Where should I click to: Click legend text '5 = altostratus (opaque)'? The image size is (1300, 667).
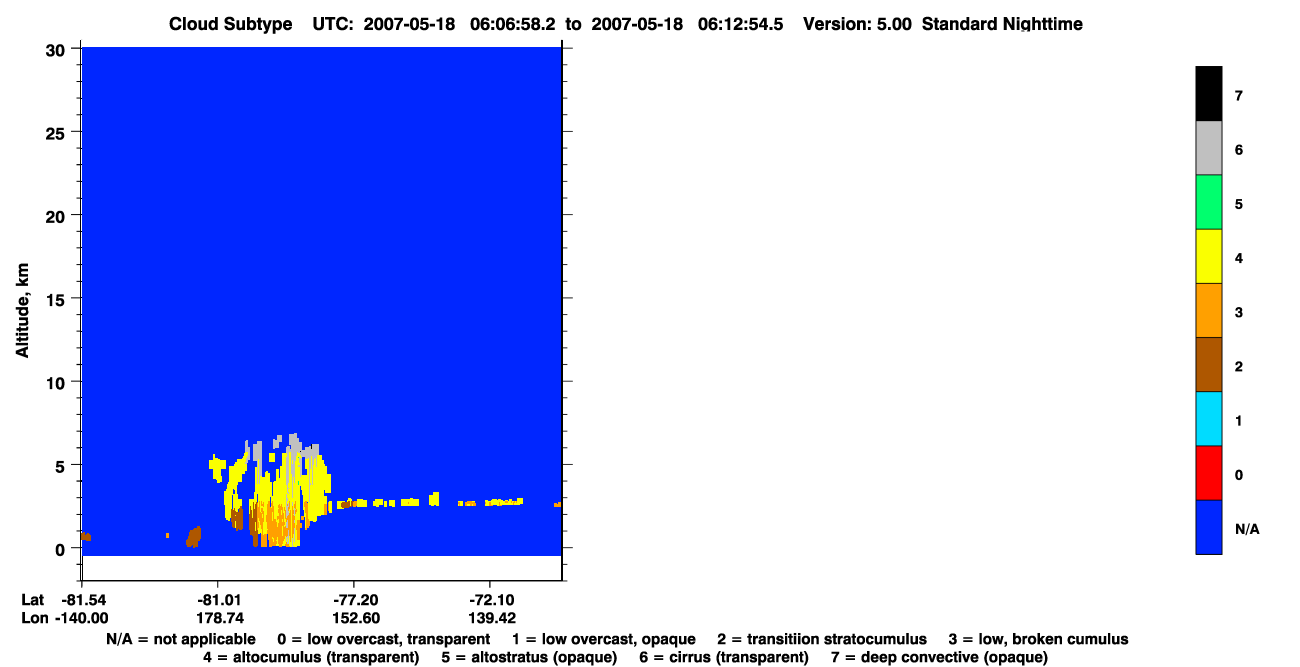(529, 657)
